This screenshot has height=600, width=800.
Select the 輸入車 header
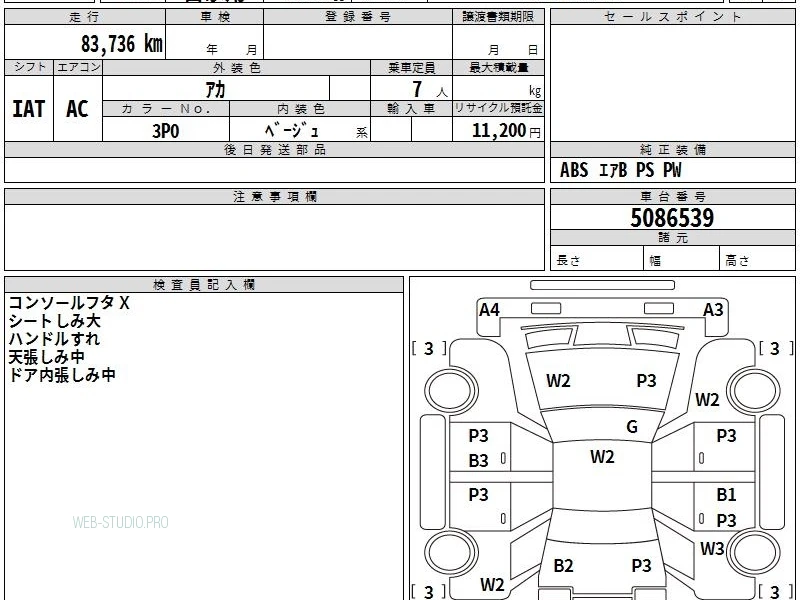click(x=411, y=109)
